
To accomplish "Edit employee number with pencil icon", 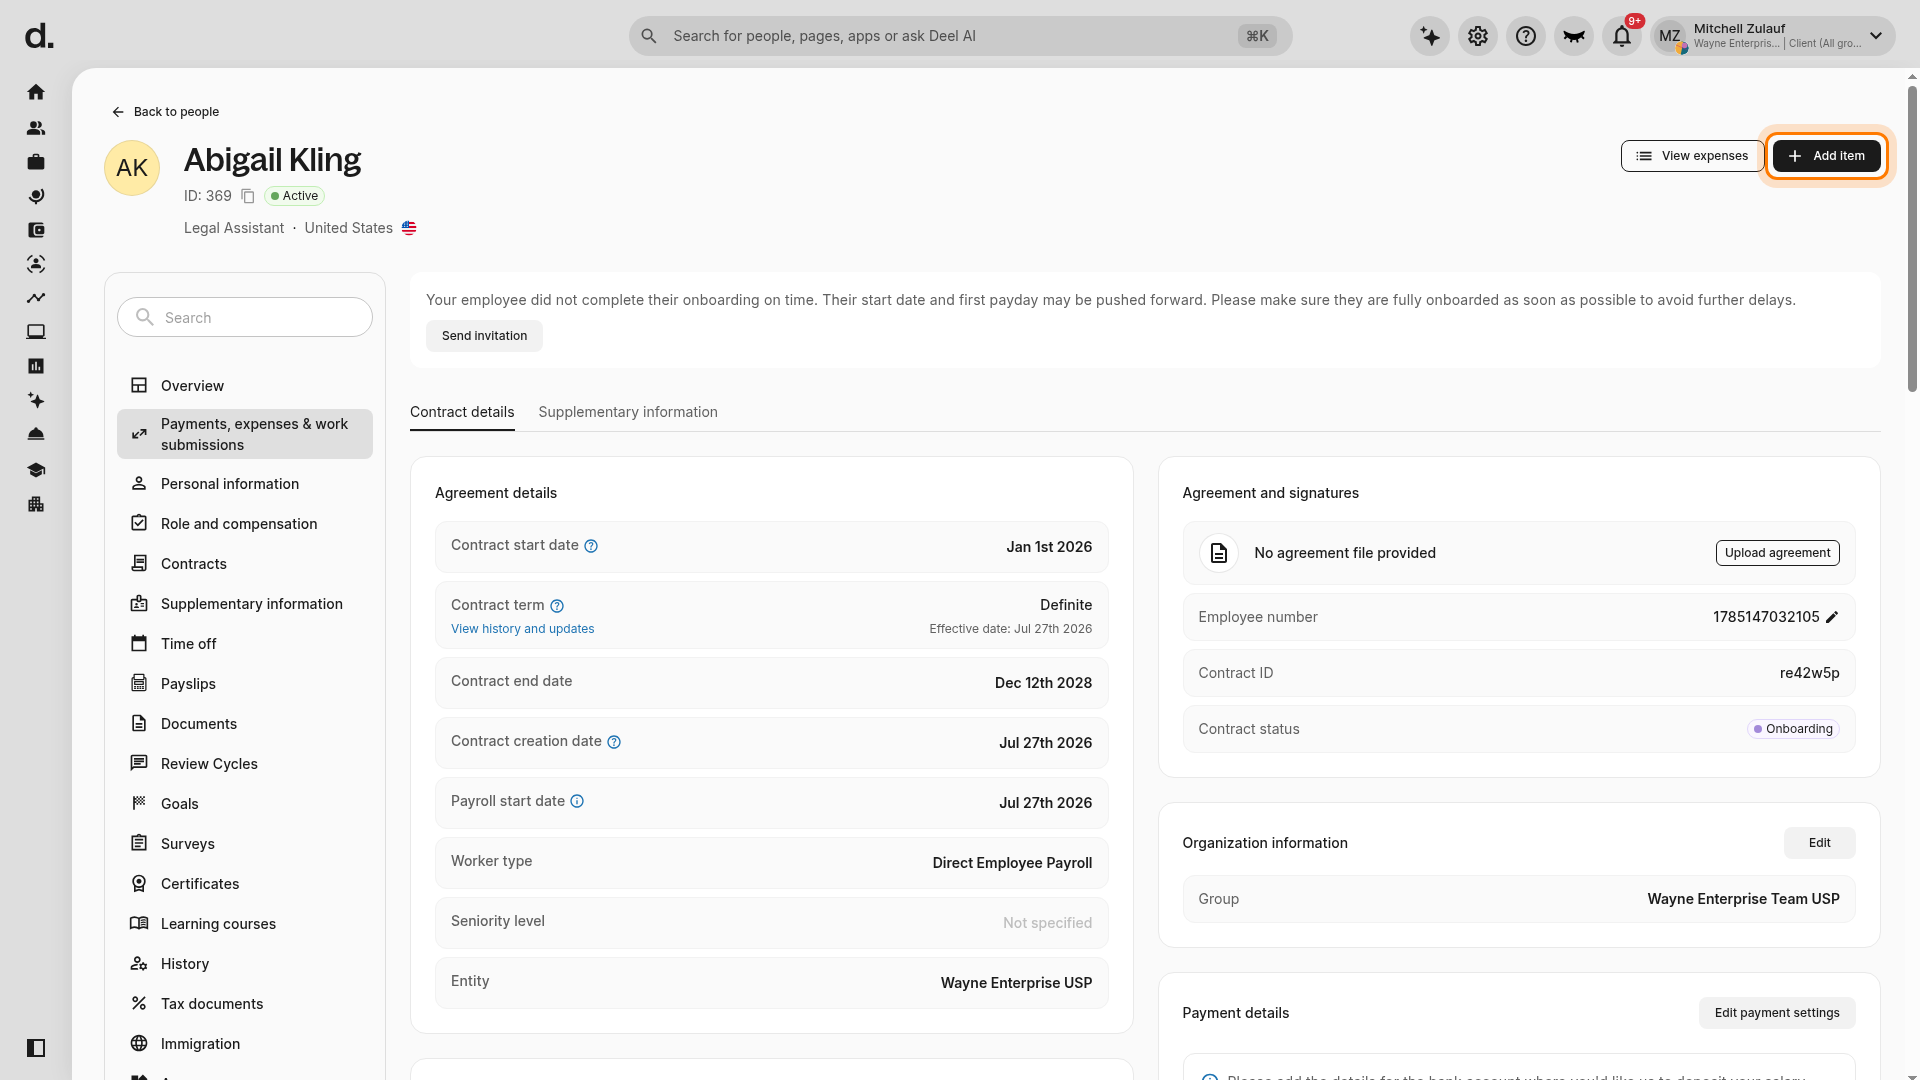I will tap(1832, 617).
